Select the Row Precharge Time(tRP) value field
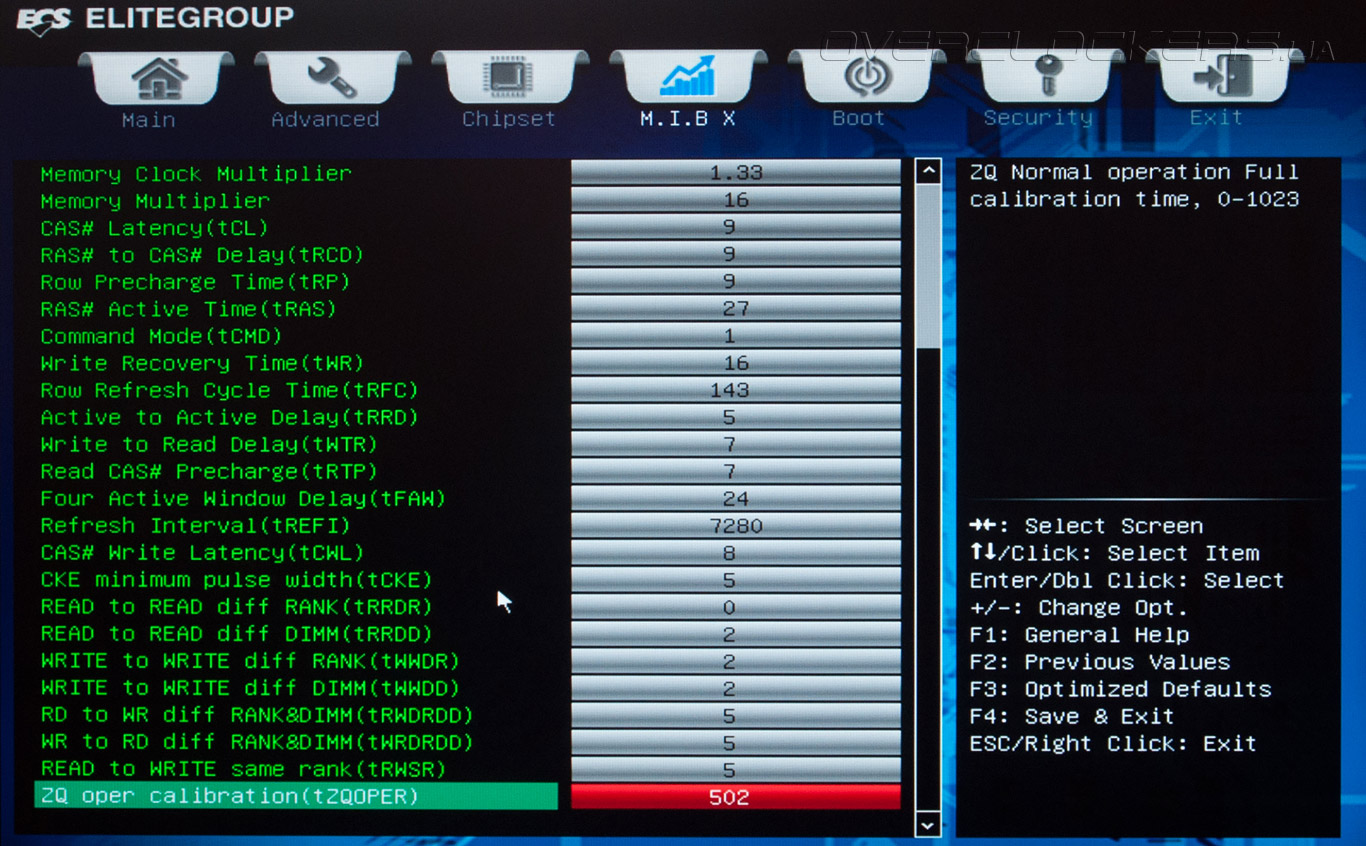Screen dimensions: 1366x846 pos(736,281)
